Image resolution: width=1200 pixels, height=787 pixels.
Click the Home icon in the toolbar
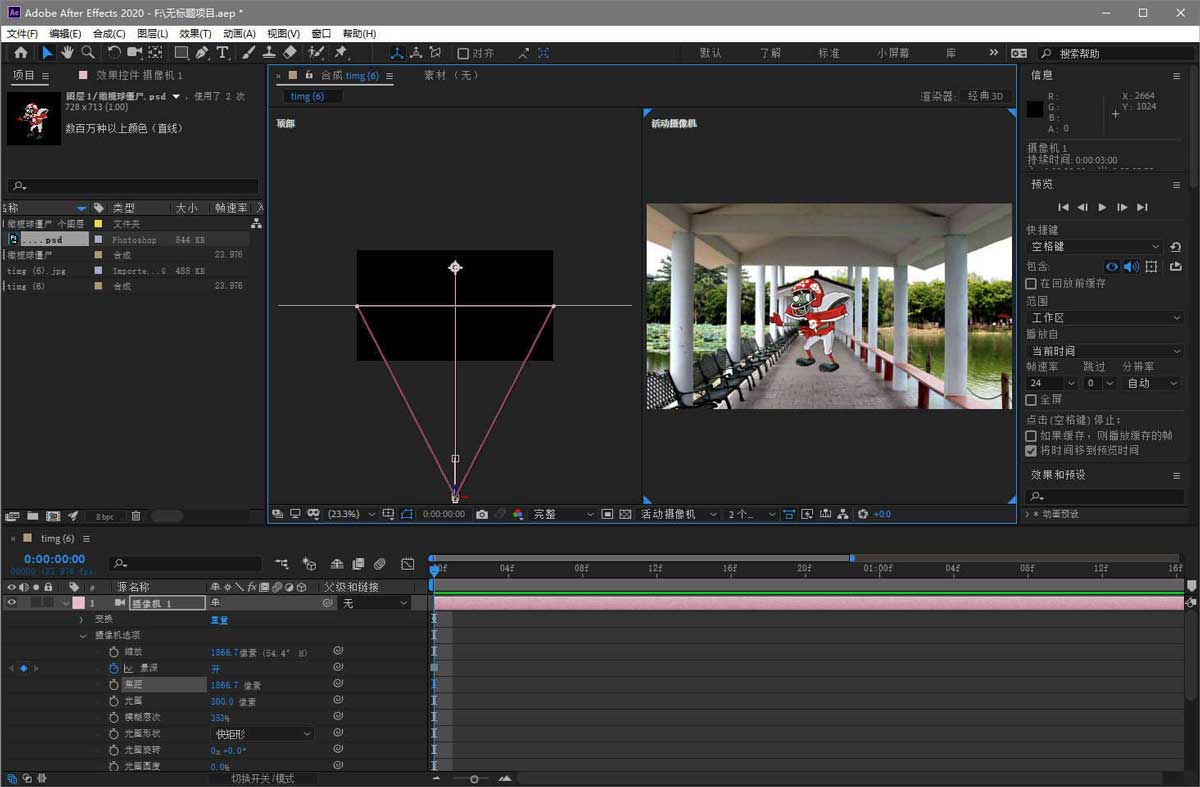point(21,53)
